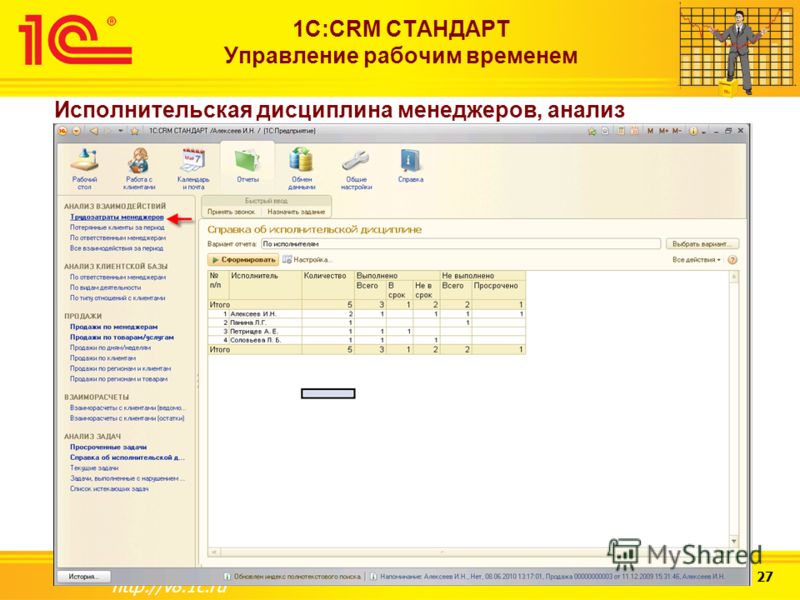
Task: Open the Календарь и почта section
Action: coord(193,168)
